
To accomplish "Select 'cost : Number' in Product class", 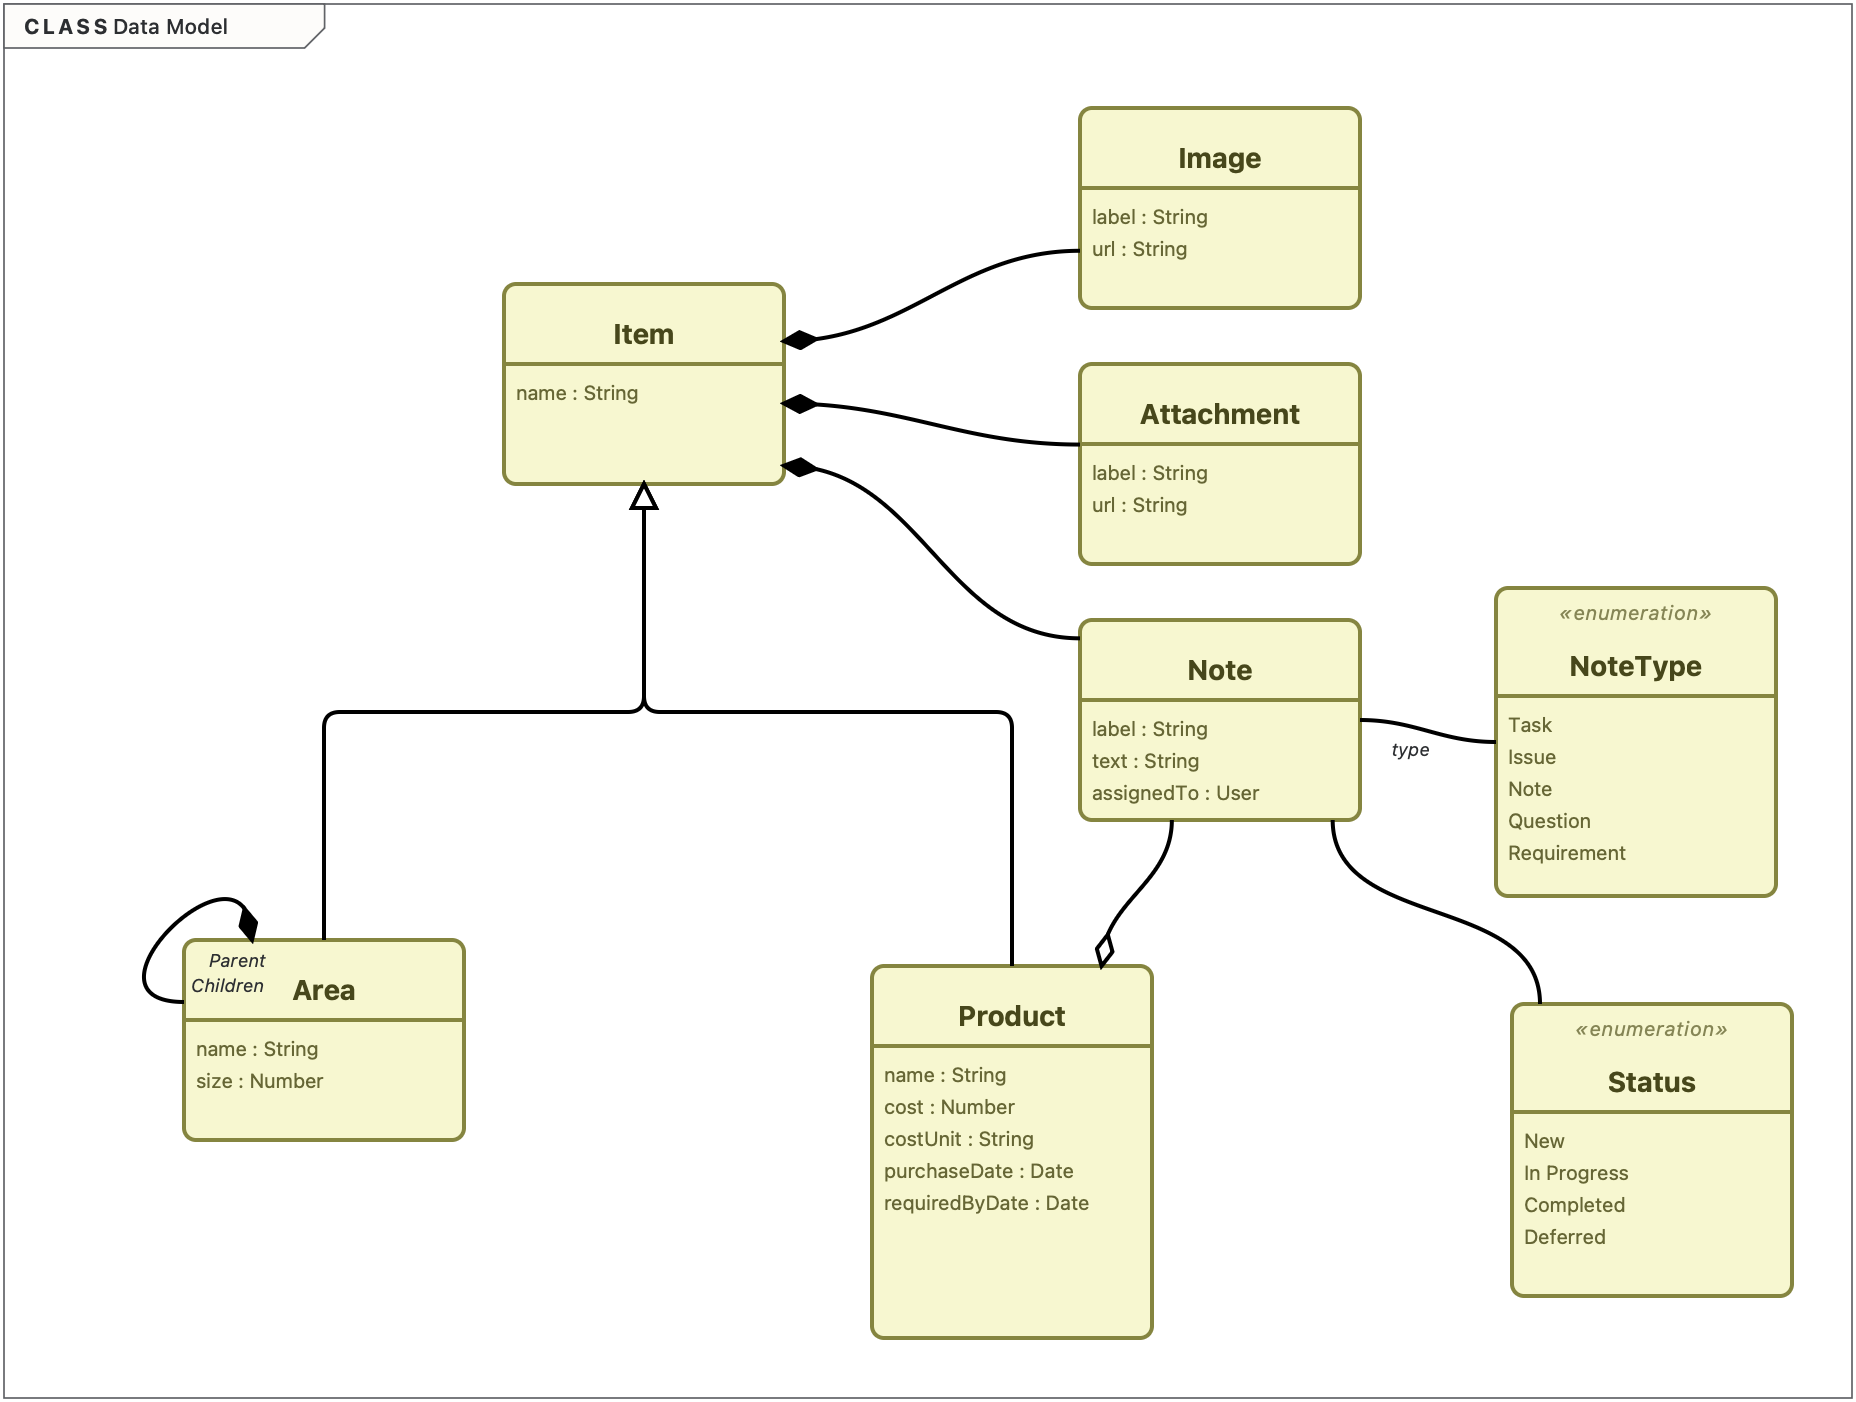I will 949,1107.
